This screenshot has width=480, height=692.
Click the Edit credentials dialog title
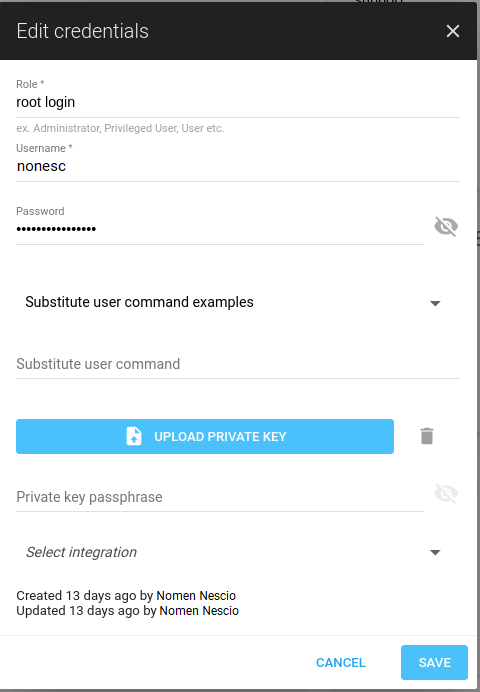[82, 31]
